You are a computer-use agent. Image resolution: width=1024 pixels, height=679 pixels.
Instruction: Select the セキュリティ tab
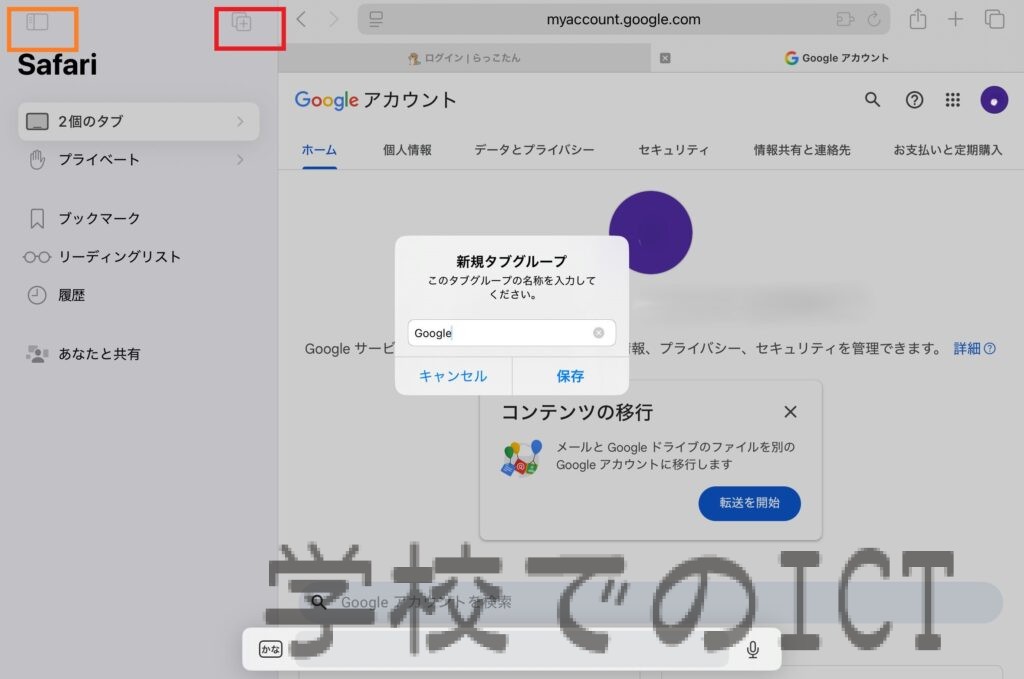(673, 150)
